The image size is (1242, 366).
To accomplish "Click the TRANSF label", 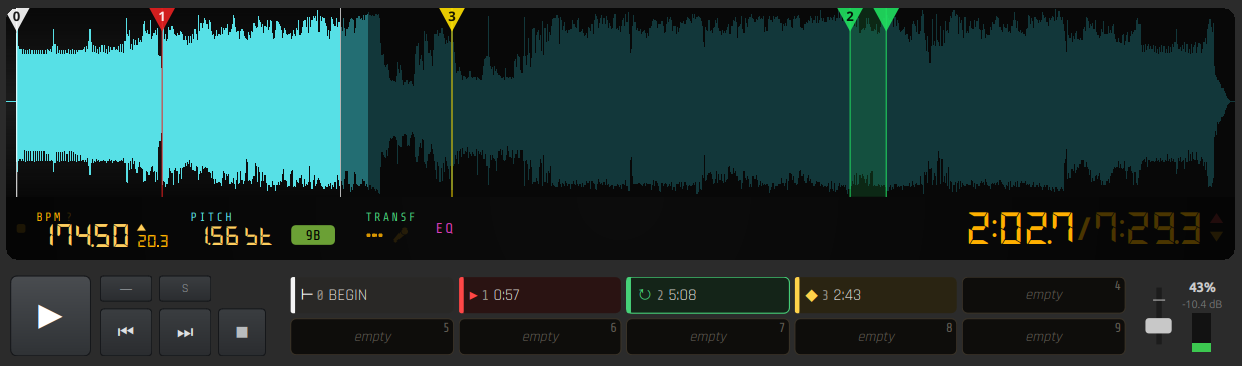I will 391,216.
